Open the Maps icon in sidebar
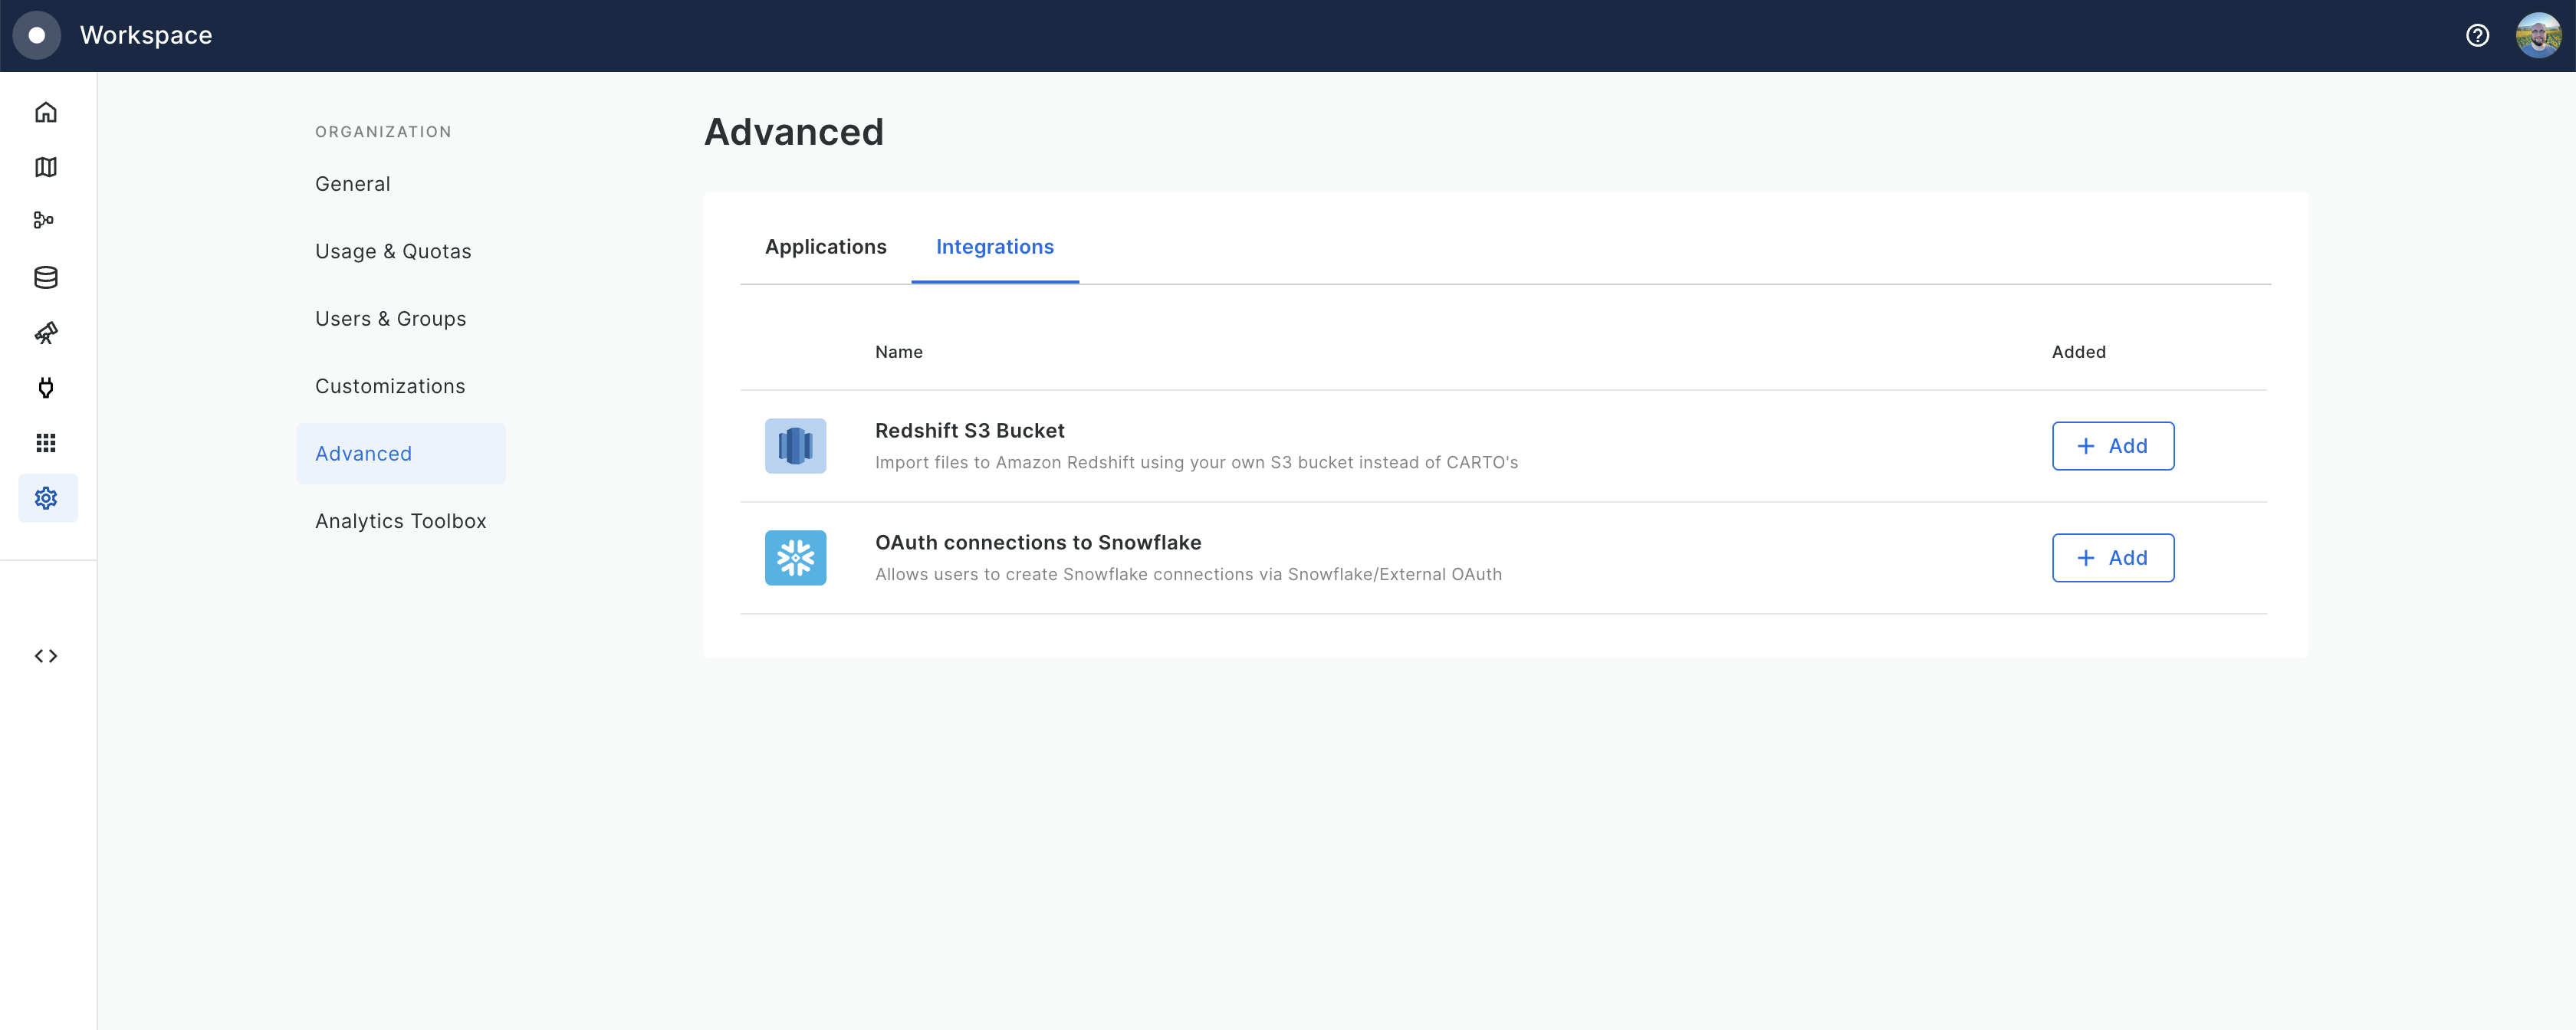The image size is (2576, 1030). coord(46,167)
